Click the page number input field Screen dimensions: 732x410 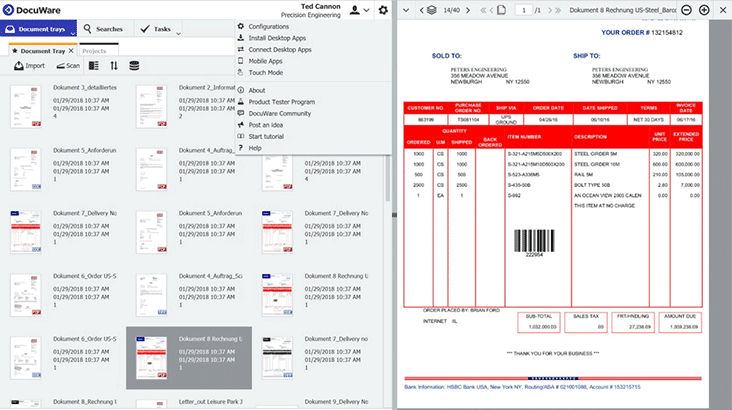527,10
